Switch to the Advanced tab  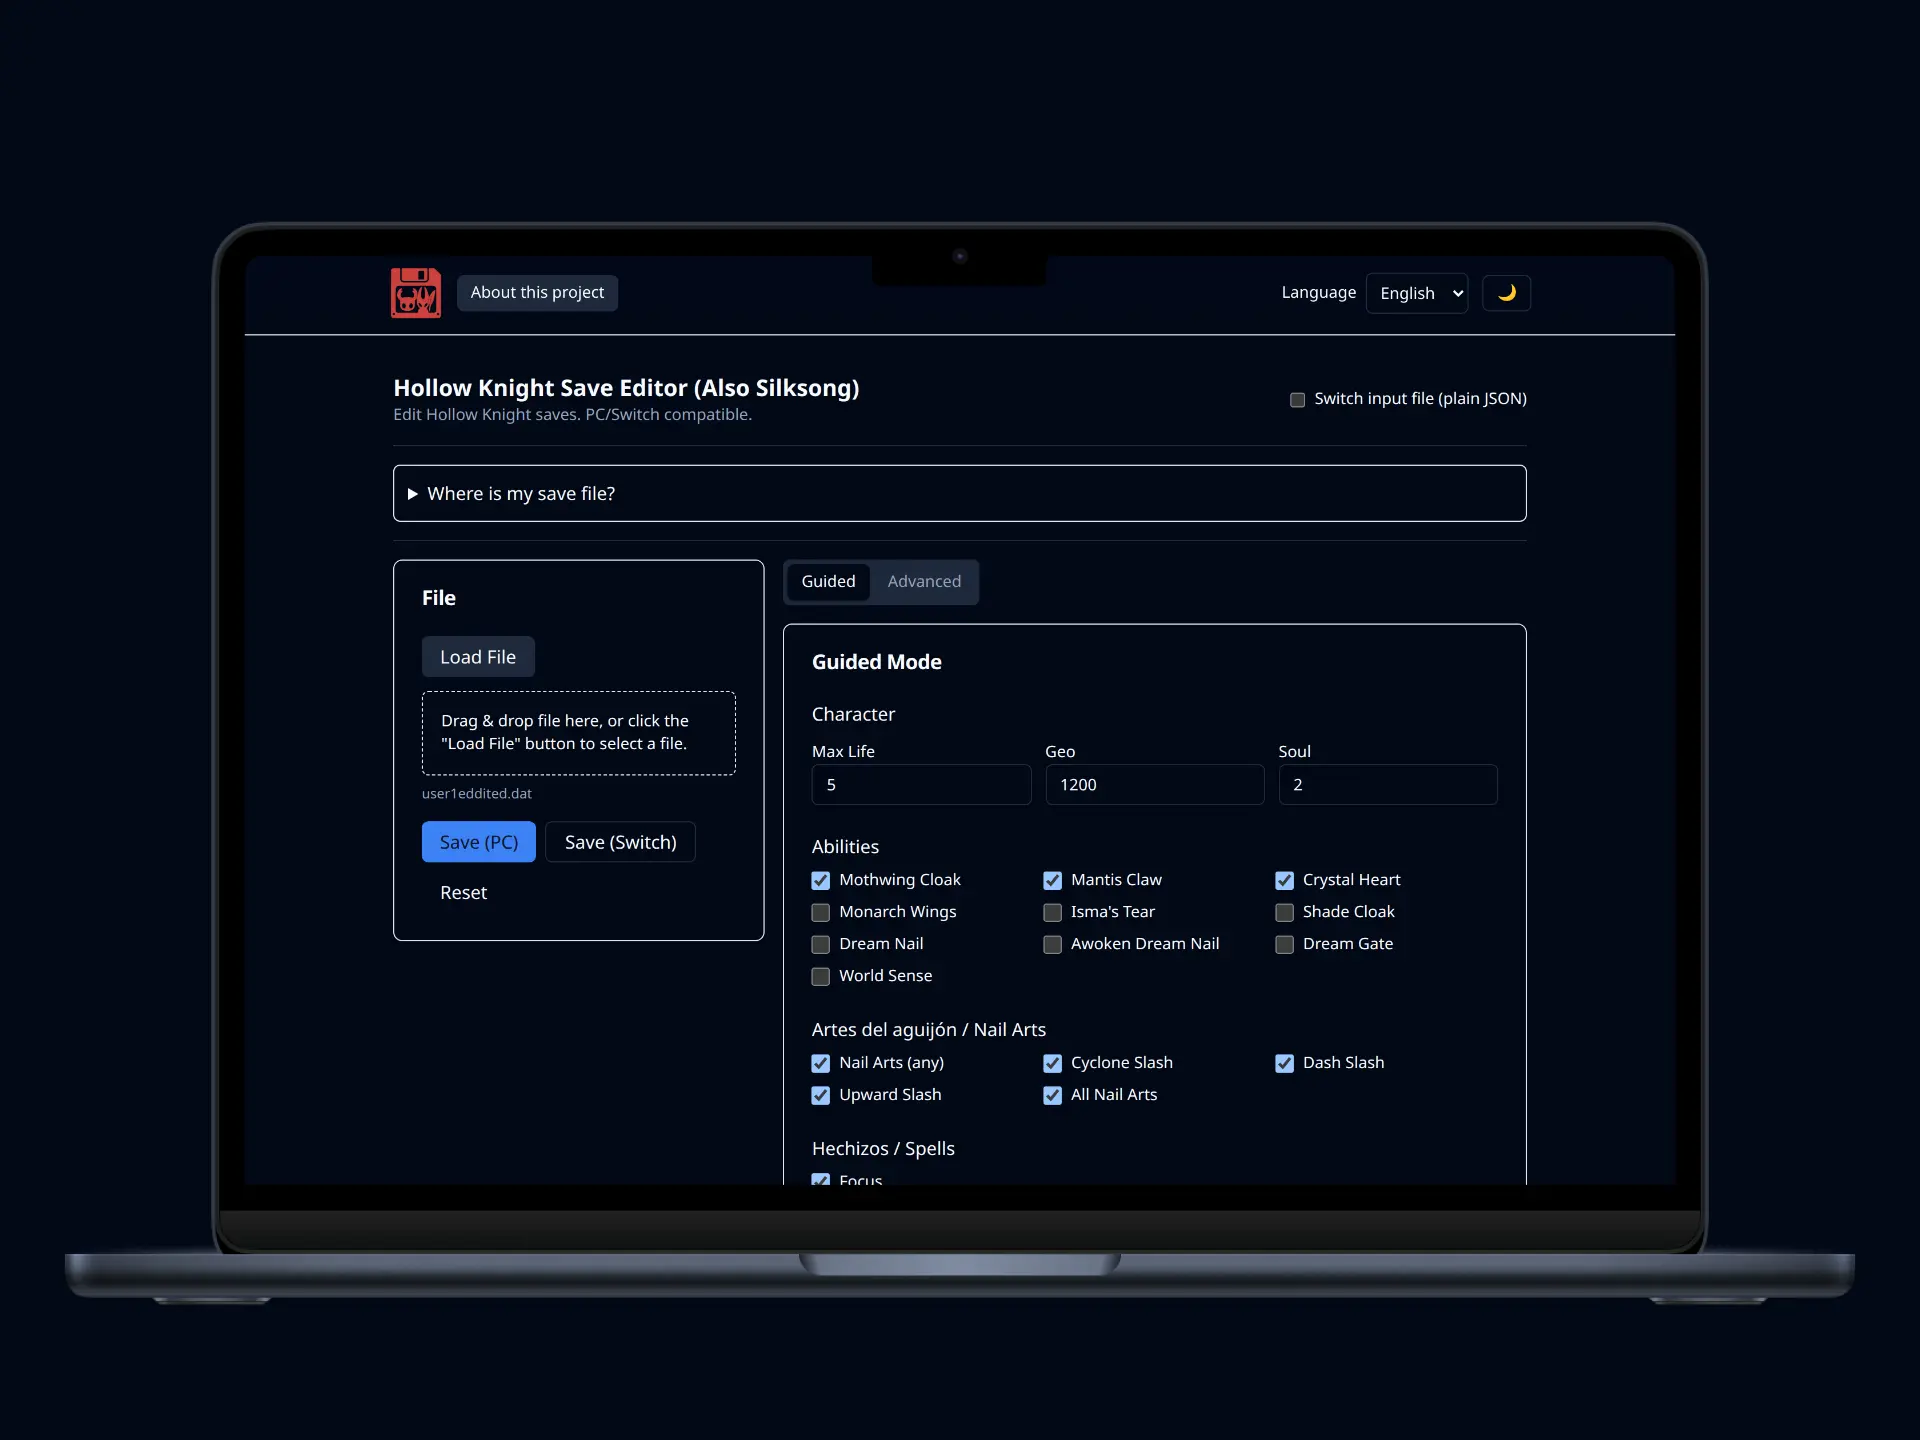(x=923, y=582)
